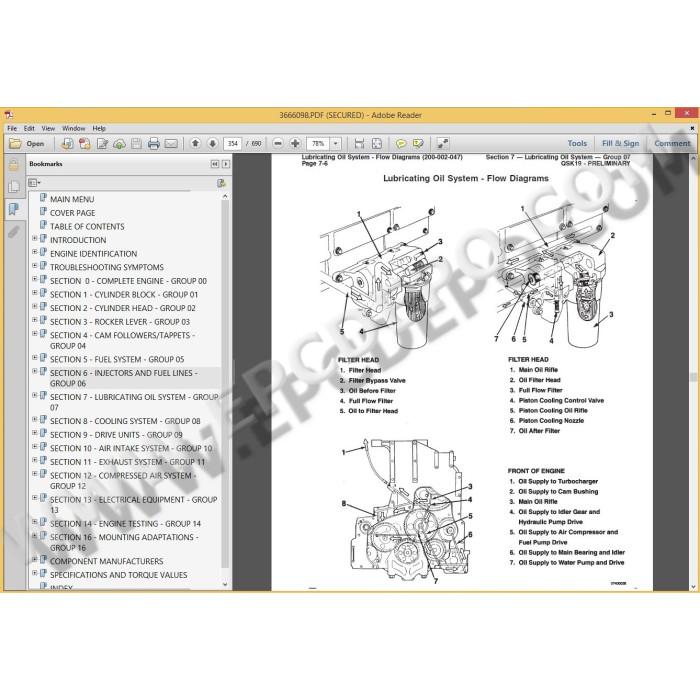Click the find current bookmark icon
The image size is (700, 700).
click(221, 183)
